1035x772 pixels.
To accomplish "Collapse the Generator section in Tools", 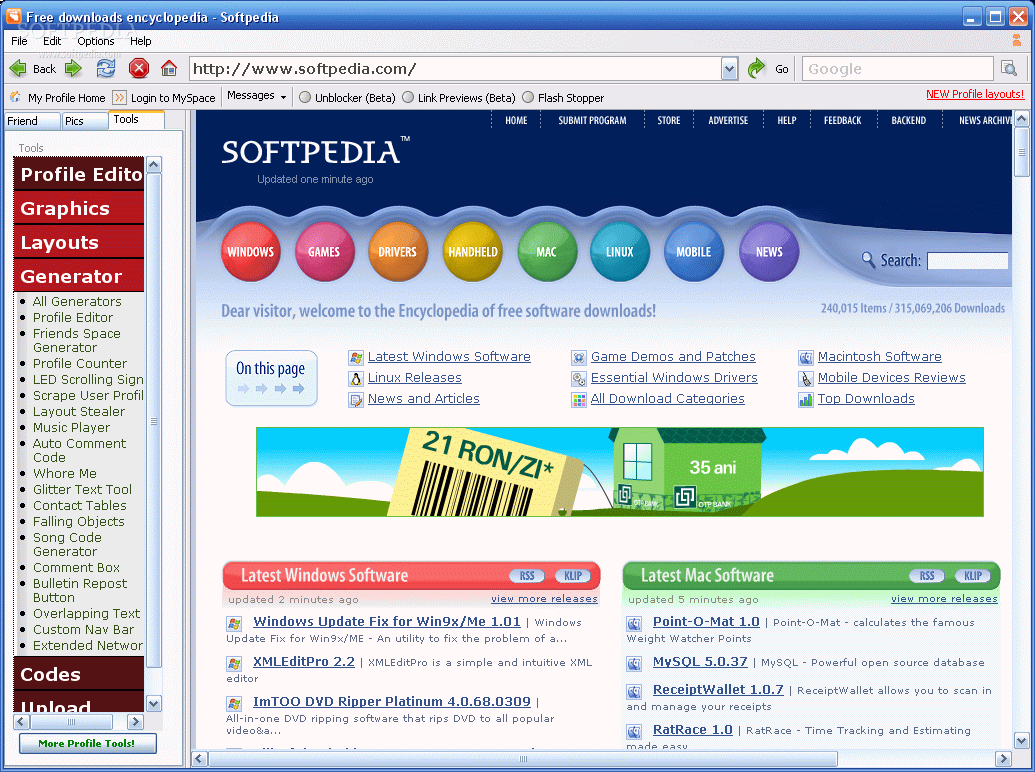I will pyautogui.click(x=79, y=276).
